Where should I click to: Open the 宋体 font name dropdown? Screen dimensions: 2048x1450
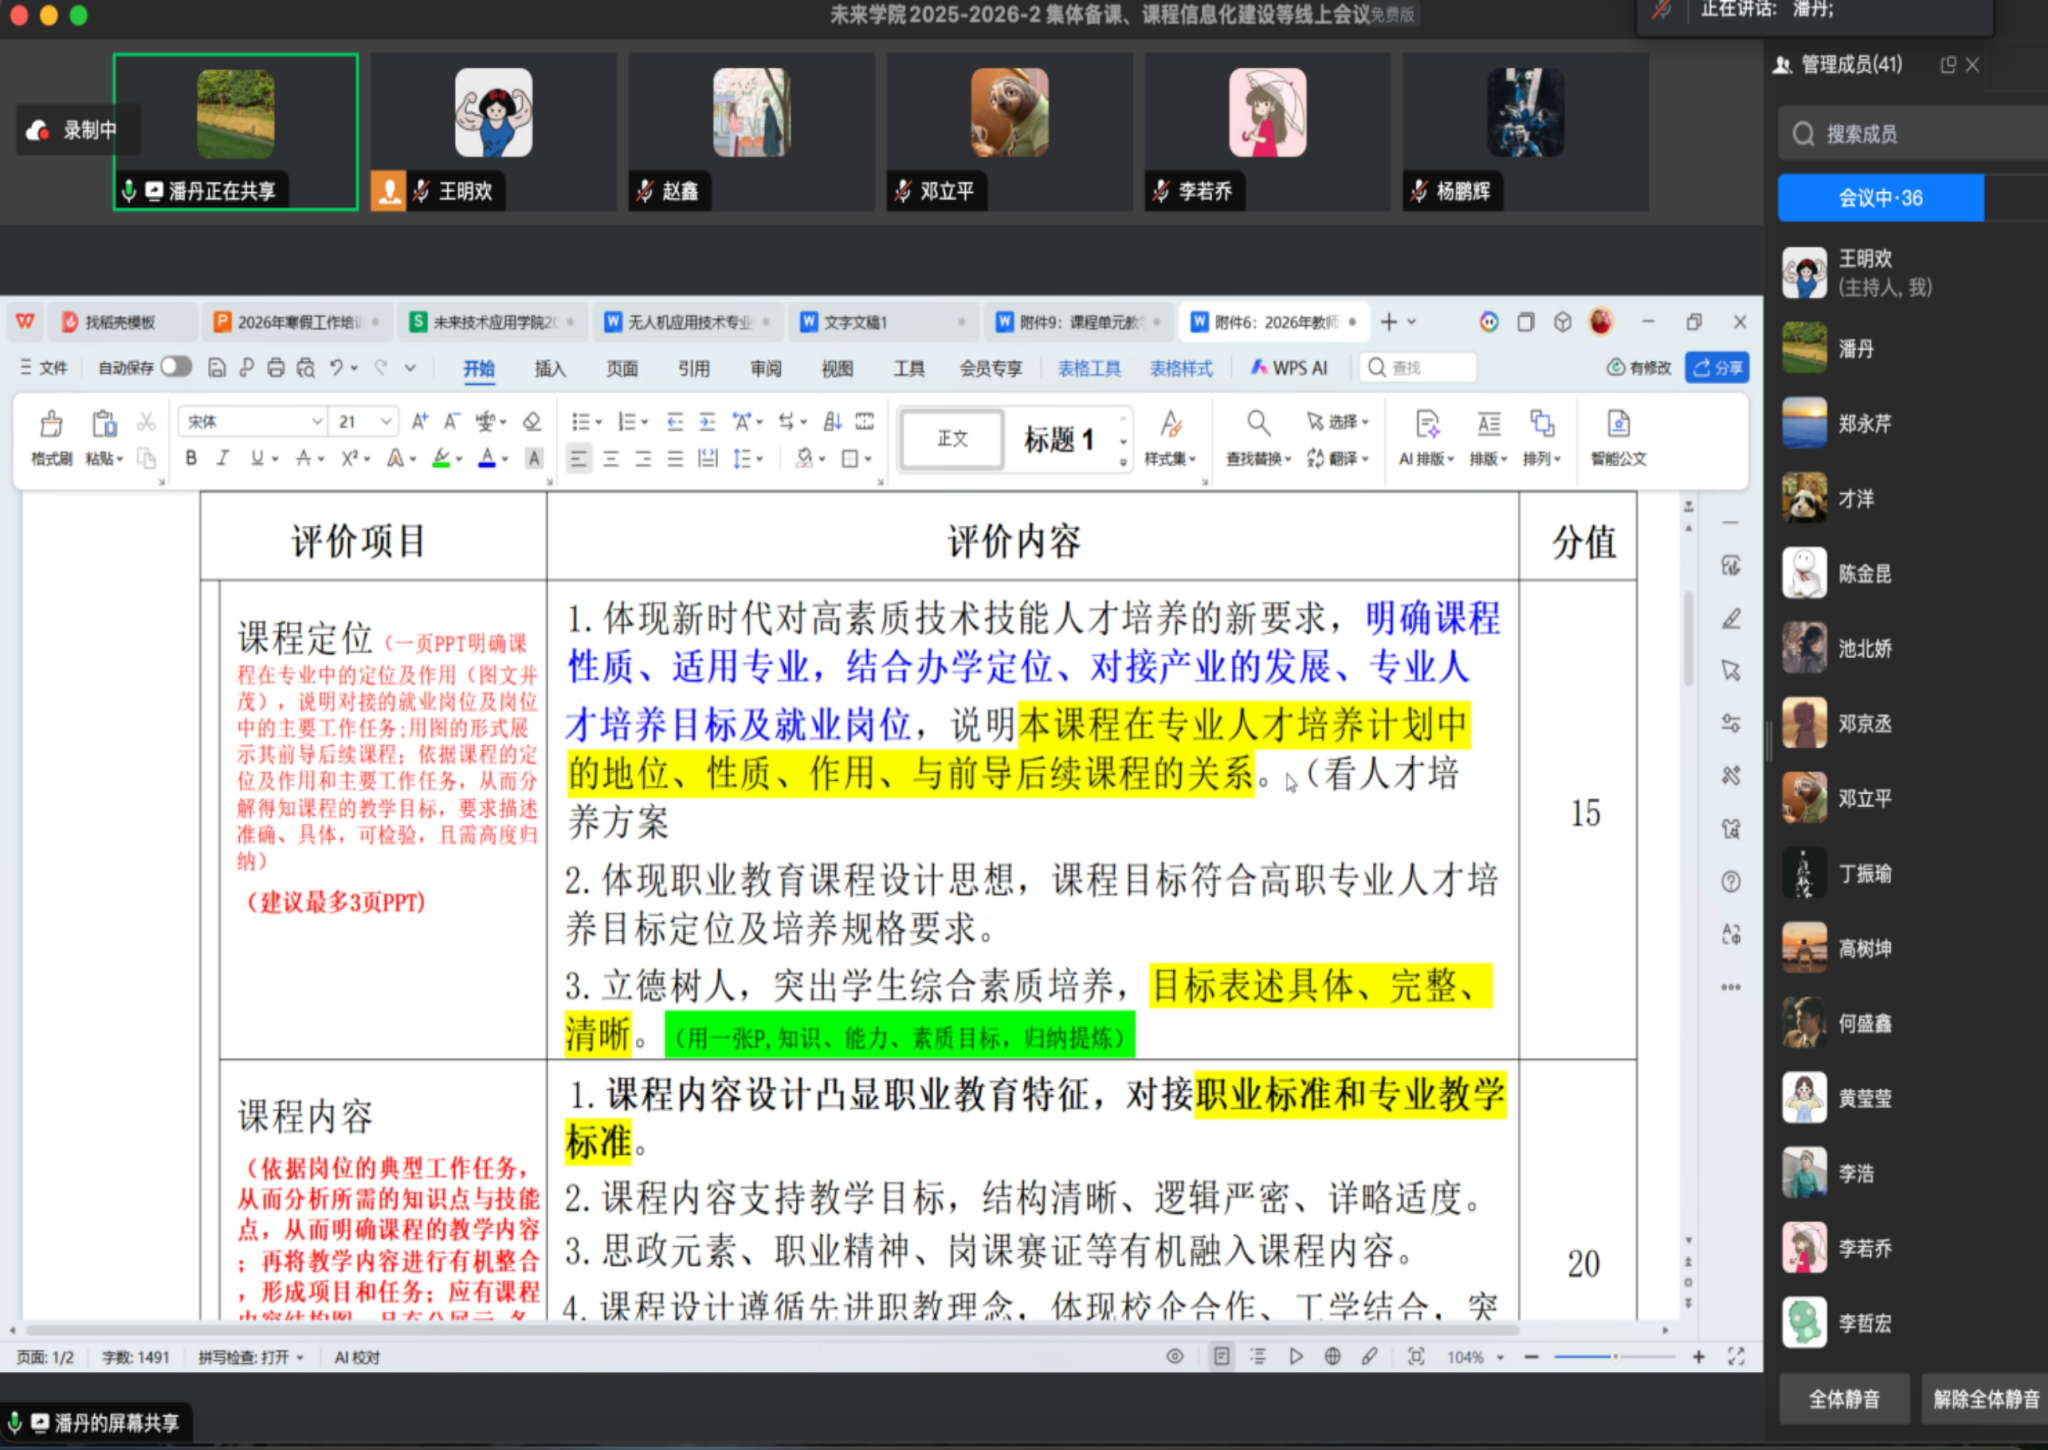(x=316, y=422)
